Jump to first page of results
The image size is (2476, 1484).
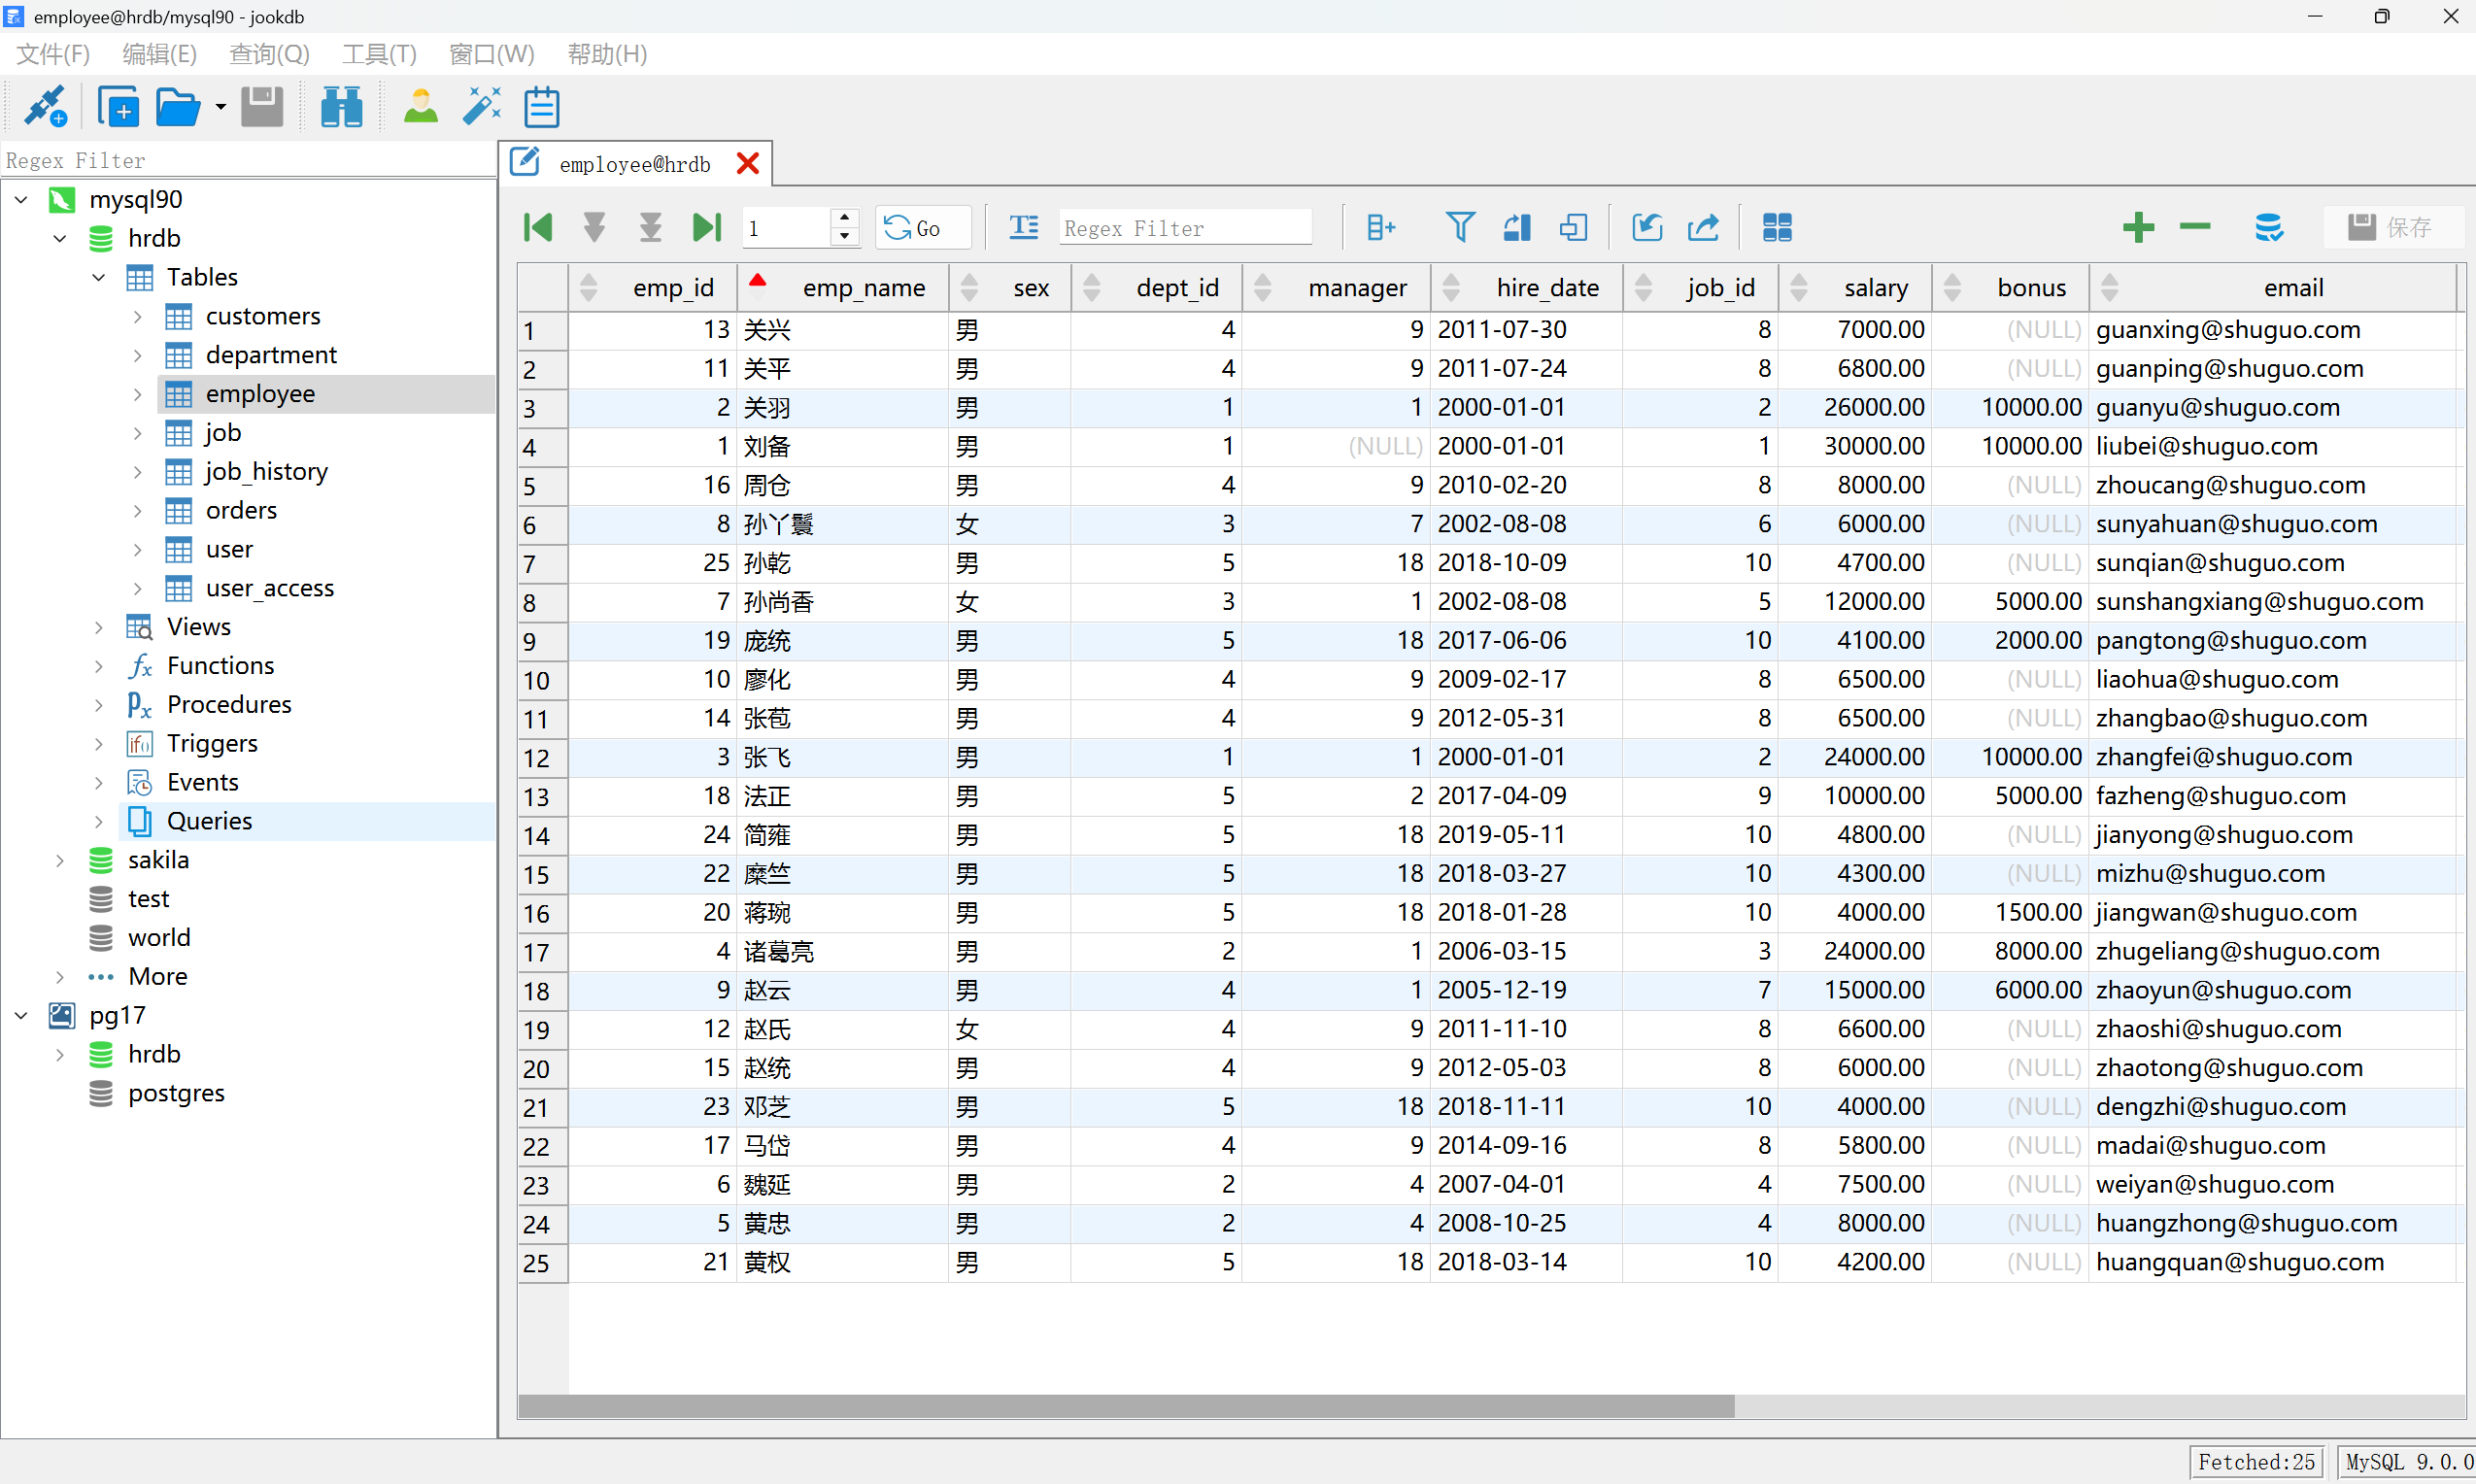click(x=538, y=227)
